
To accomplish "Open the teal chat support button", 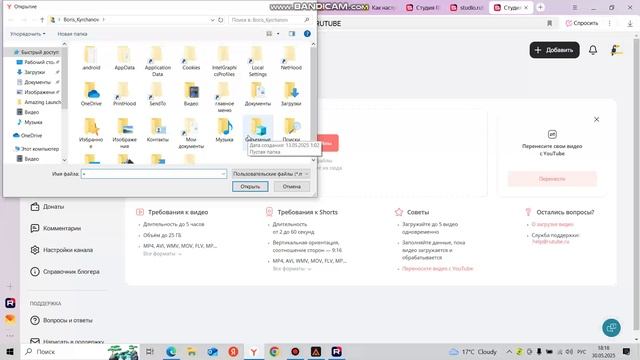I will coord(611,327).
